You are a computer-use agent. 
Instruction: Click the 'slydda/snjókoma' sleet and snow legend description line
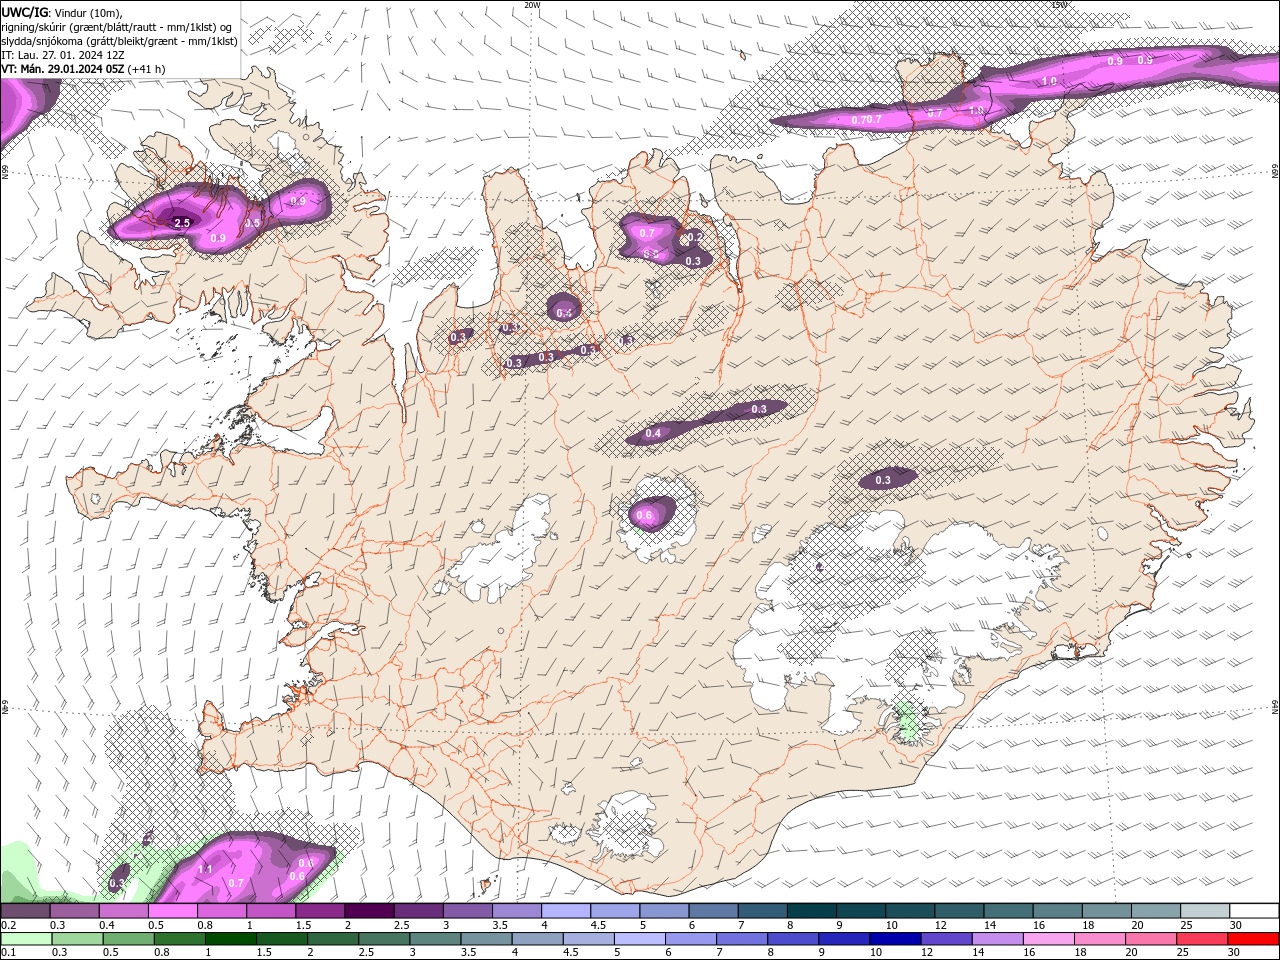tap(119, 41)
